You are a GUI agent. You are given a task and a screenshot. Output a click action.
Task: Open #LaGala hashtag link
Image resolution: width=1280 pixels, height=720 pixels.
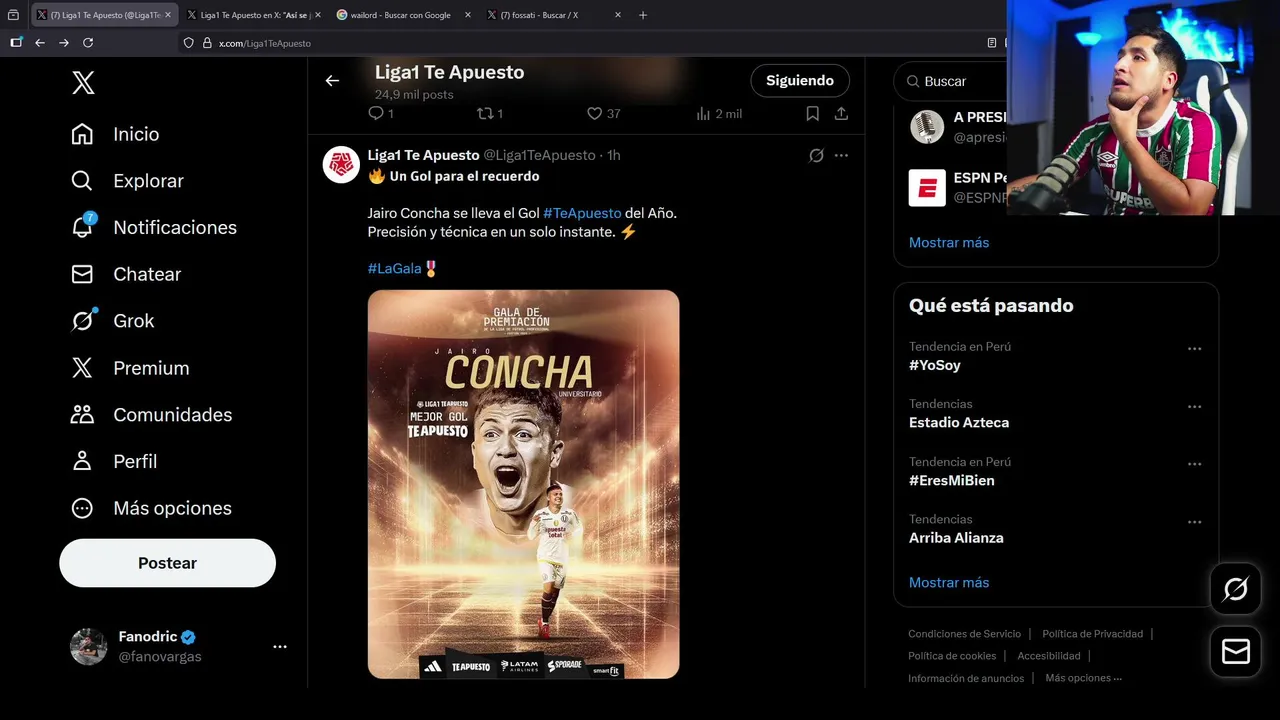click(395, 268)
